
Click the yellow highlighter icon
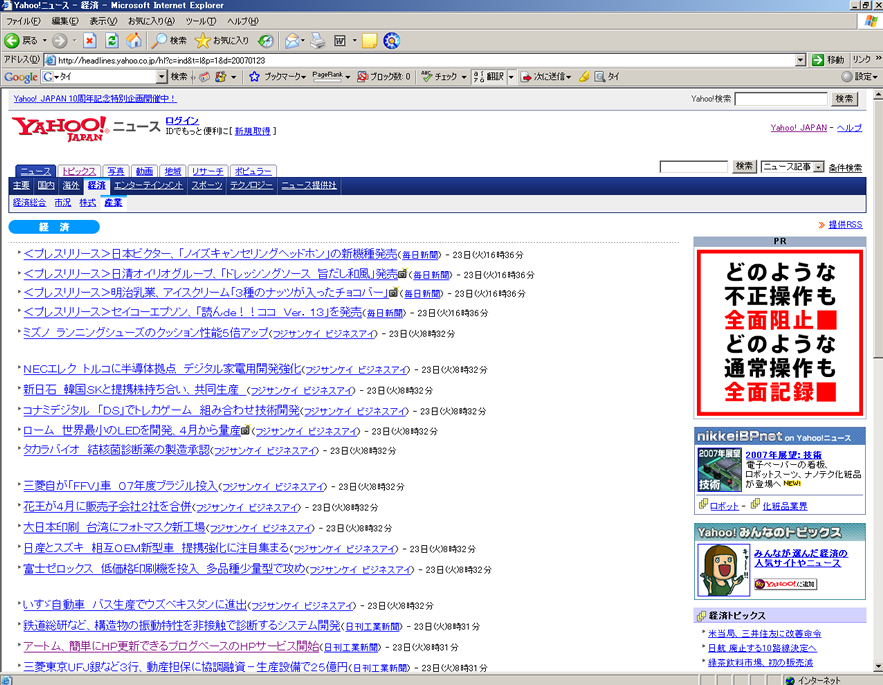(585, 77)
